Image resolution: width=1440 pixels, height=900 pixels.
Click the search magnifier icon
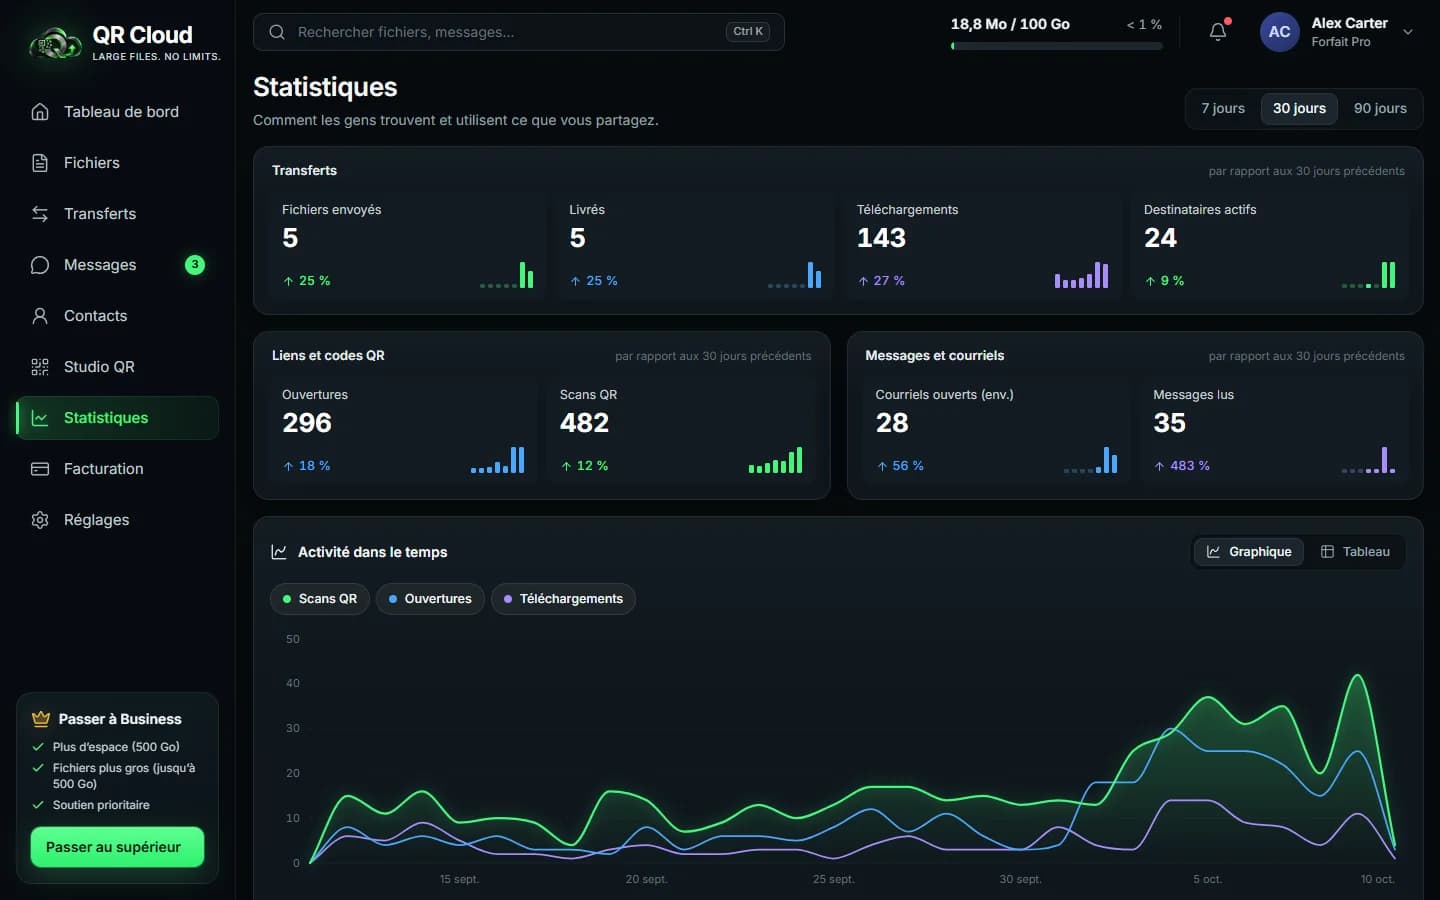click(x=277, y=32)
